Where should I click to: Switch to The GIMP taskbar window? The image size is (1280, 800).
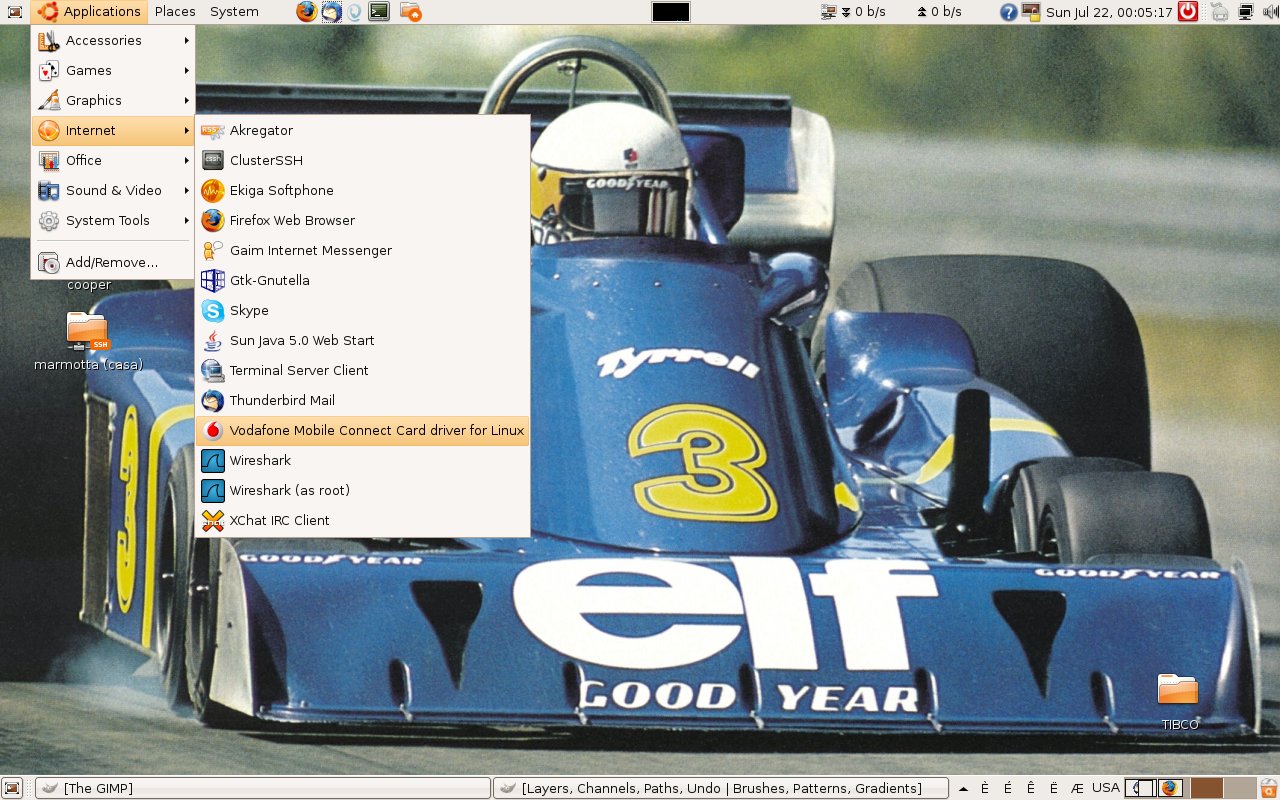(x=262, y=788)
